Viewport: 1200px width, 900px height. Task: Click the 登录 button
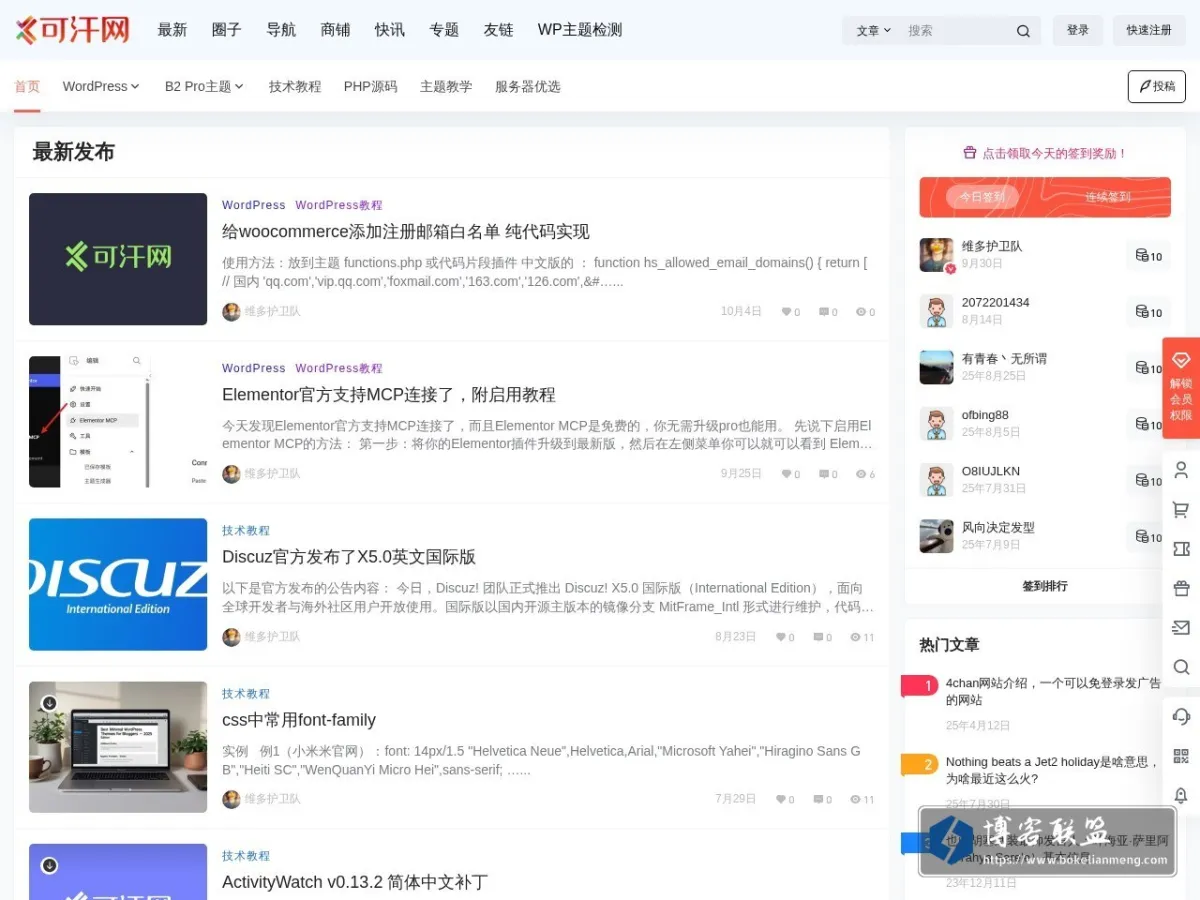click(1078, 30)
